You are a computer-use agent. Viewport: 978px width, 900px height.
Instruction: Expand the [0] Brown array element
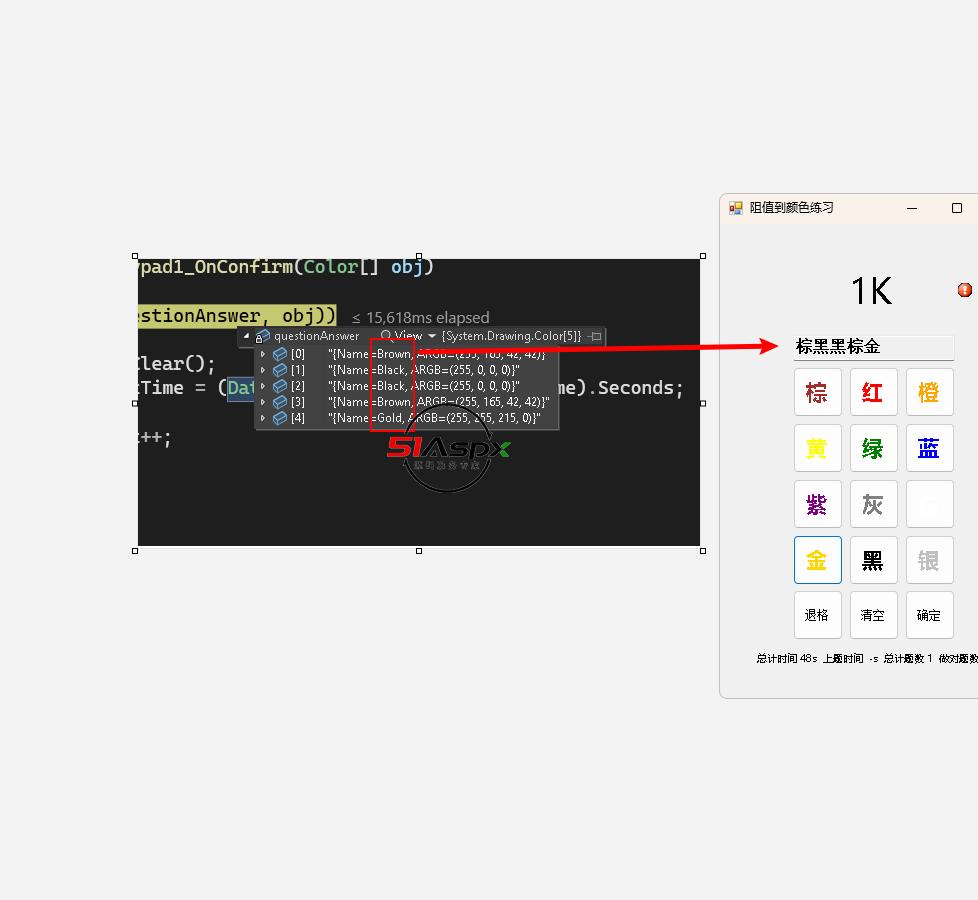click(x=263, y=354)
